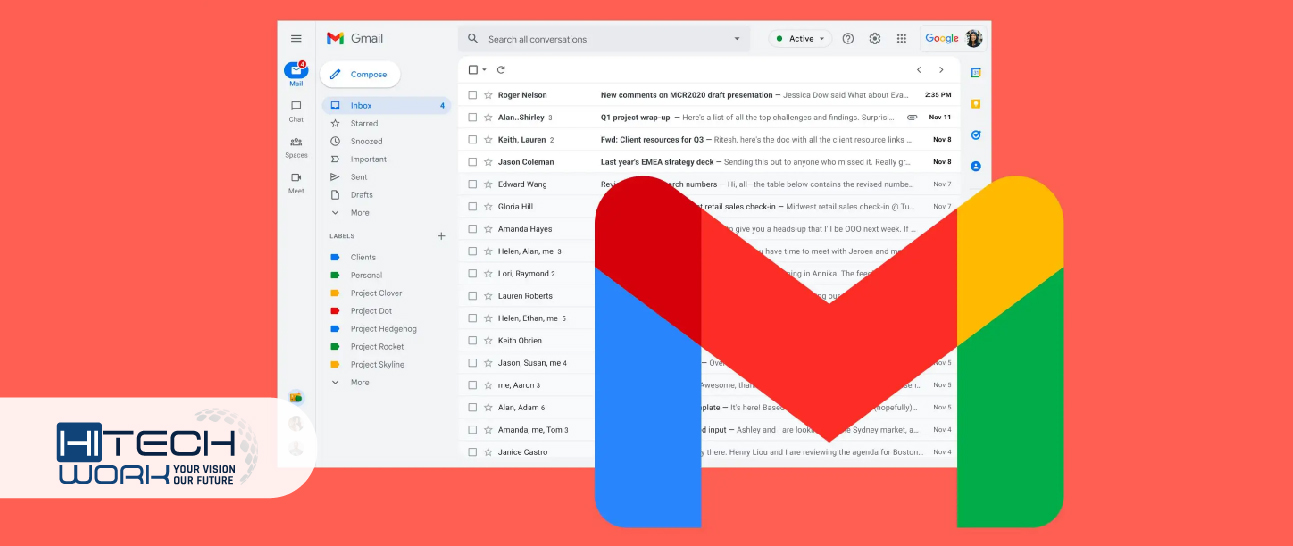Open the Chat section in left rail
The width and height of the screenshot is (1293, 546).
tap(296, 110)
